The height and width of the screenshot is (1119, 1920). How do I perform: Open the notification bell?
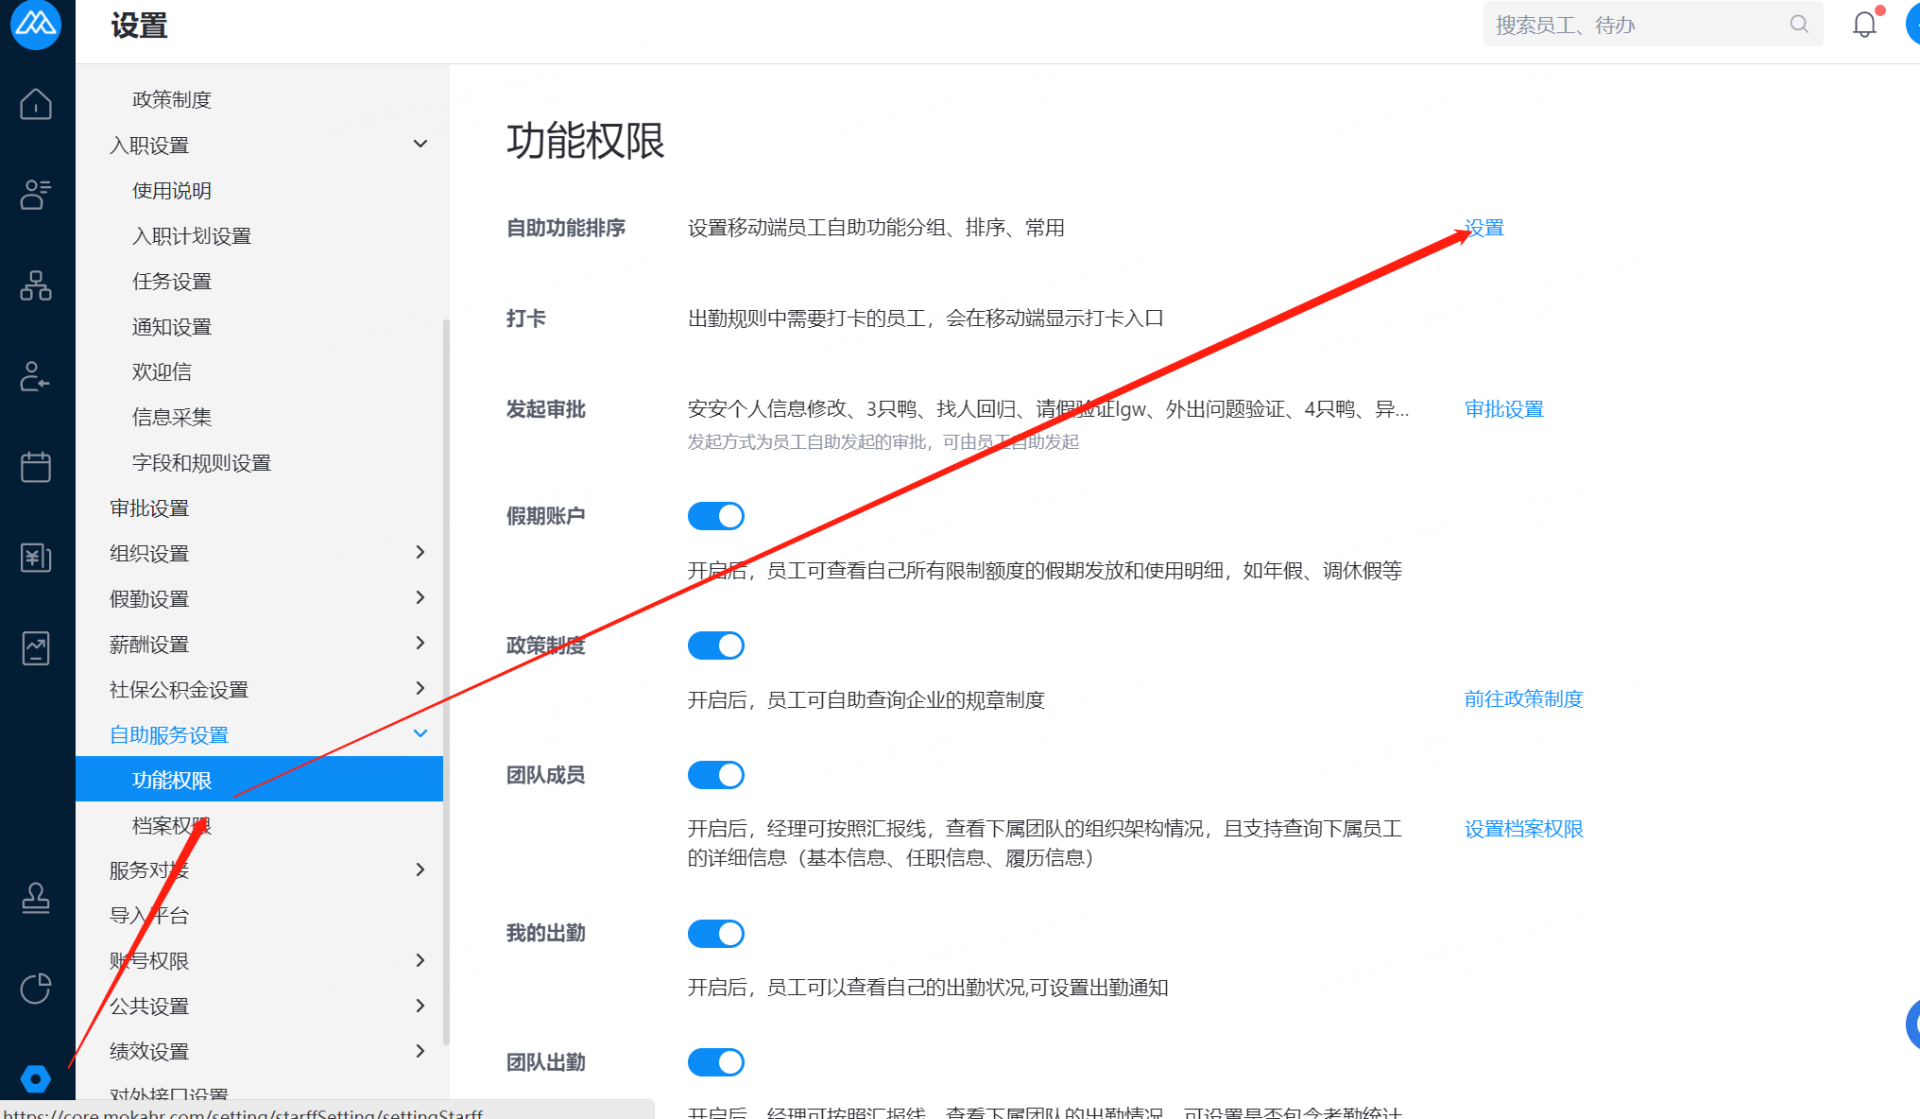click(x=1865, y=24)
